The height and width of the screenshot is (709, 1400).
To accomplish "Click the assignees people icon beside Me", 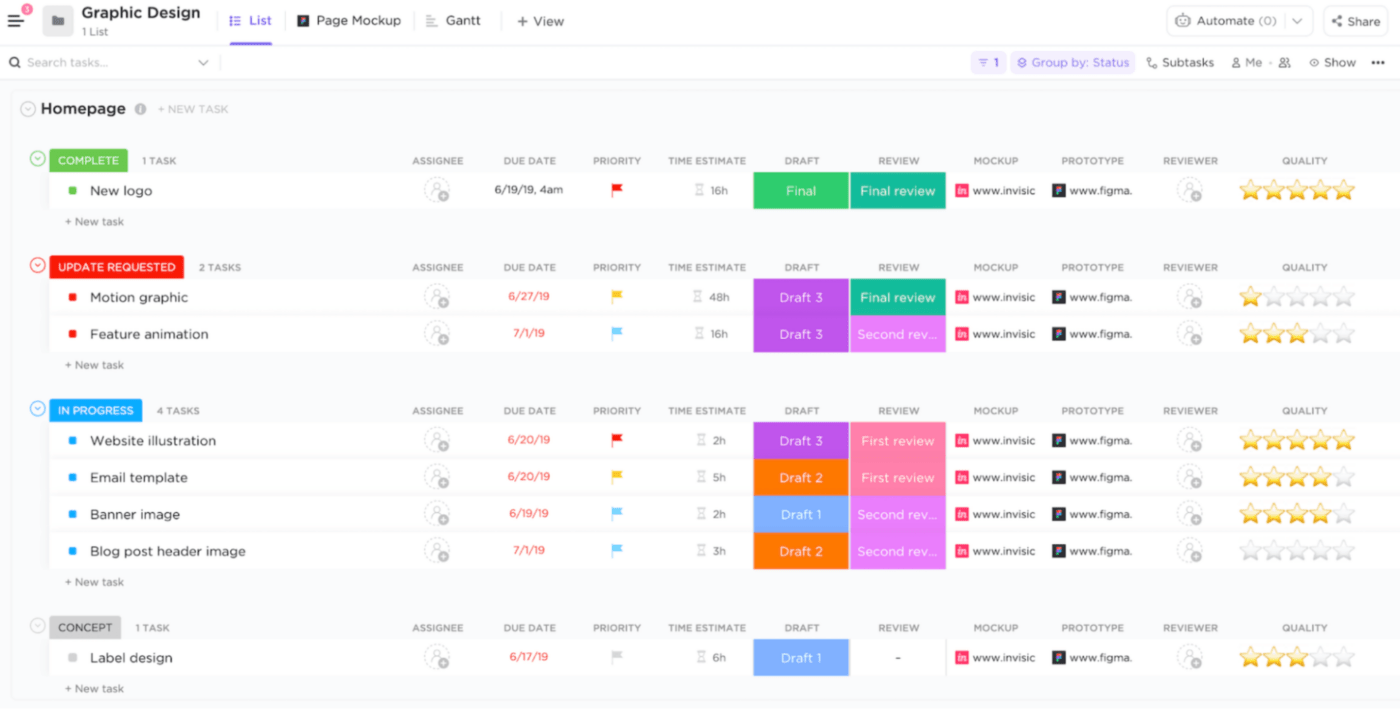I will (1284, 61).
